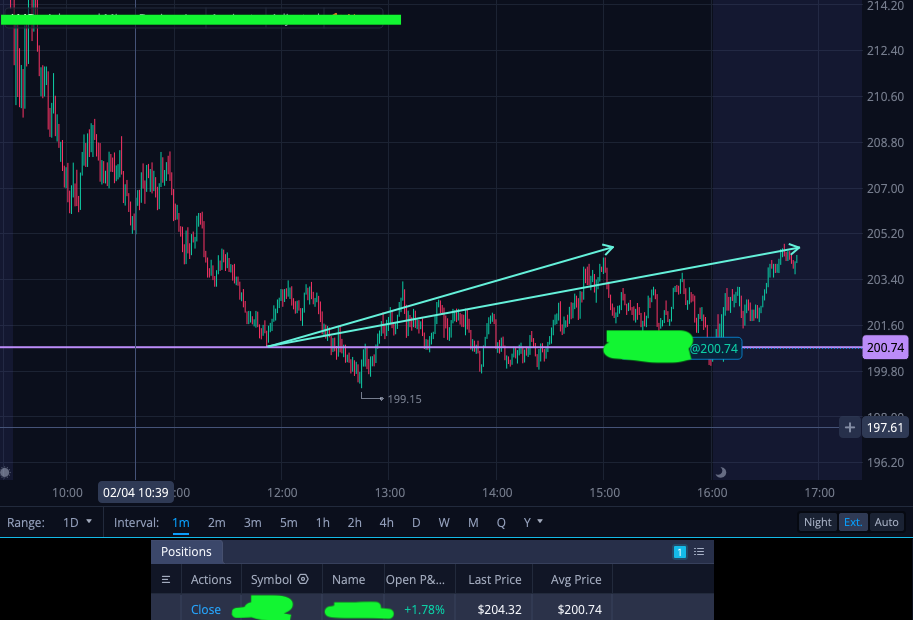The width and height of the screenshot is (913, 620).
Task: Switch interval to 2m
Action: point(217,522)
